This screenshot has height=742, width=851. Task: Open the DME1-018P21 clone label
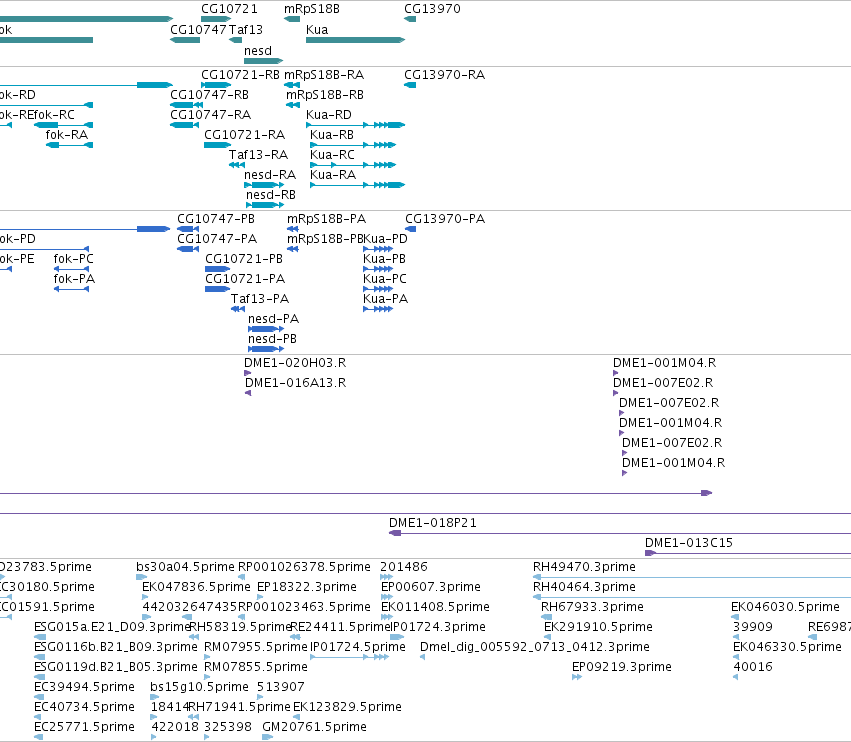(x=433, y=523)
